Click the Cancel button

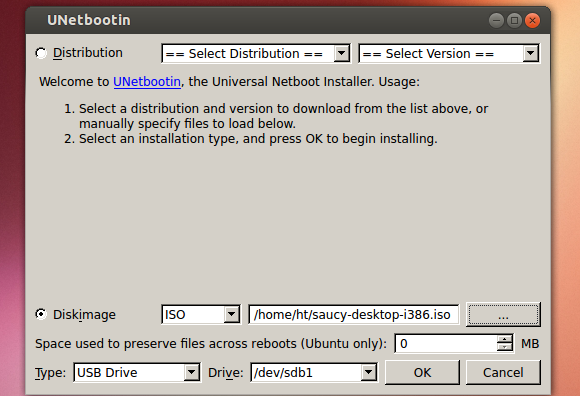(503, 372)
